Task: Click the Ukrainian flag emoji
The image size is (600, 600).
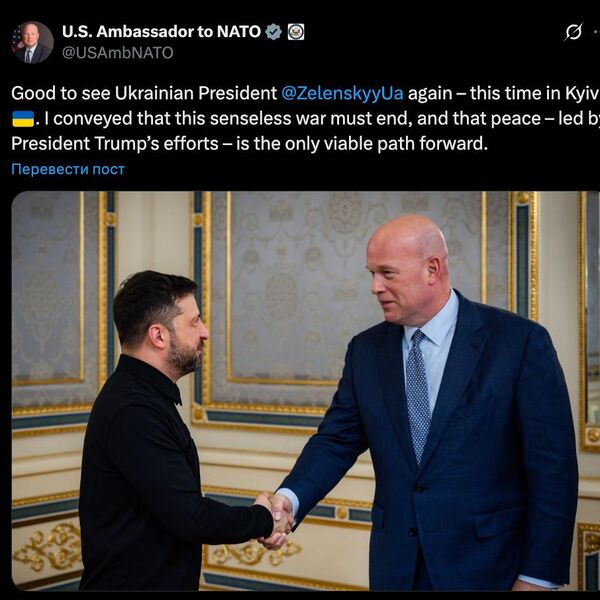Action: point(23,119)
